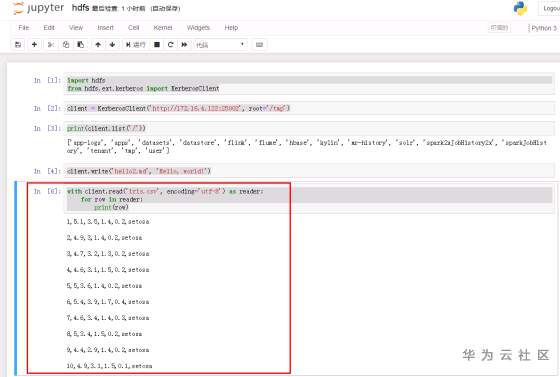Image resolution: width=560 pixels, height=377 pixels.
Task: Click the Jupyter logo
Action: [x=39, y=8]
